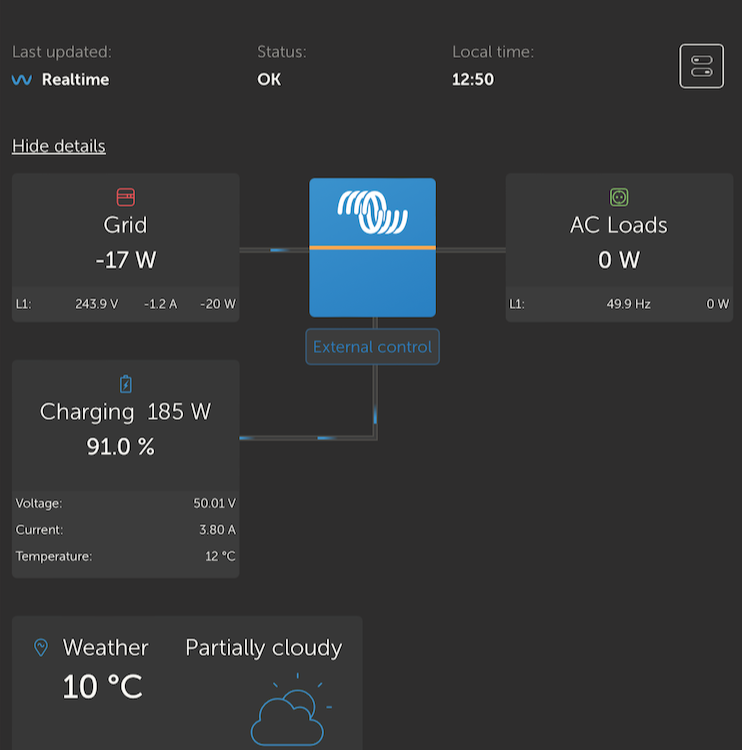The image size is (742, 750).
Task: Click the blue Victron inverter tile
Action: tap(372, 247)
